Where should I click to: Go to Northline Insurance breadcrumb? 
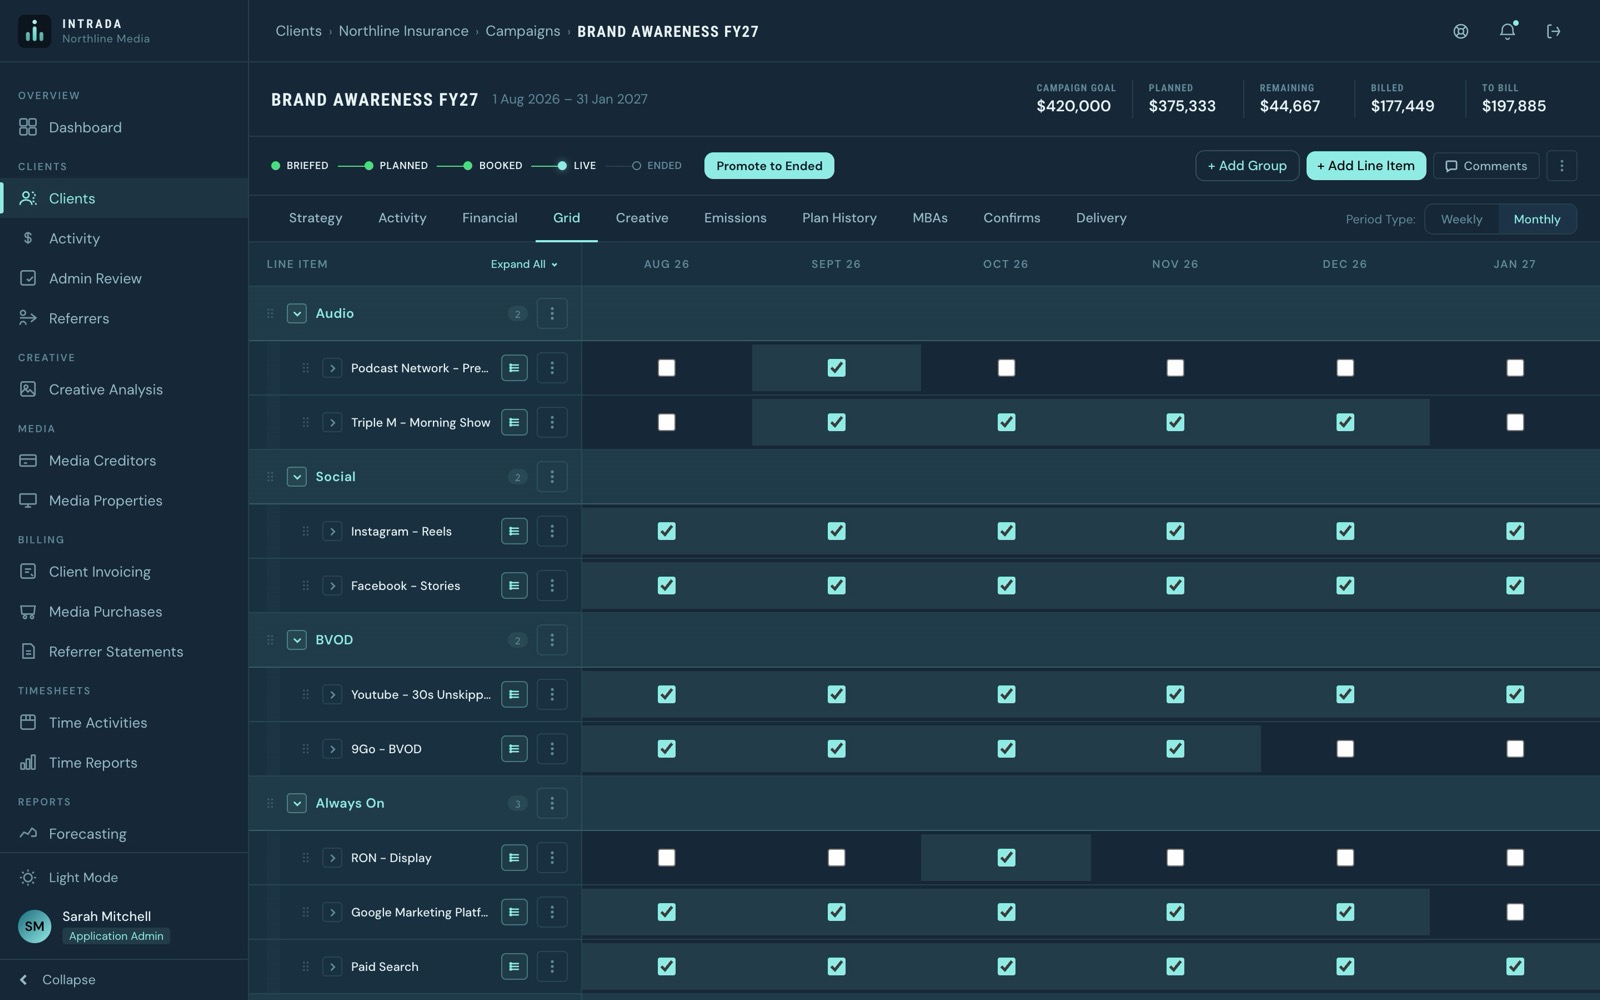pos(403,31)
